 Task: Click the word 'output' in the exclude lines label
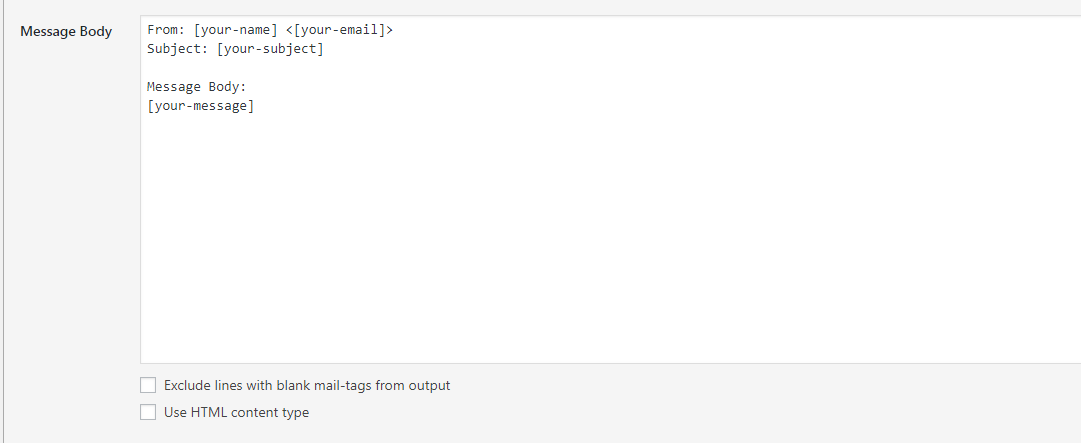tap(430, 385)
